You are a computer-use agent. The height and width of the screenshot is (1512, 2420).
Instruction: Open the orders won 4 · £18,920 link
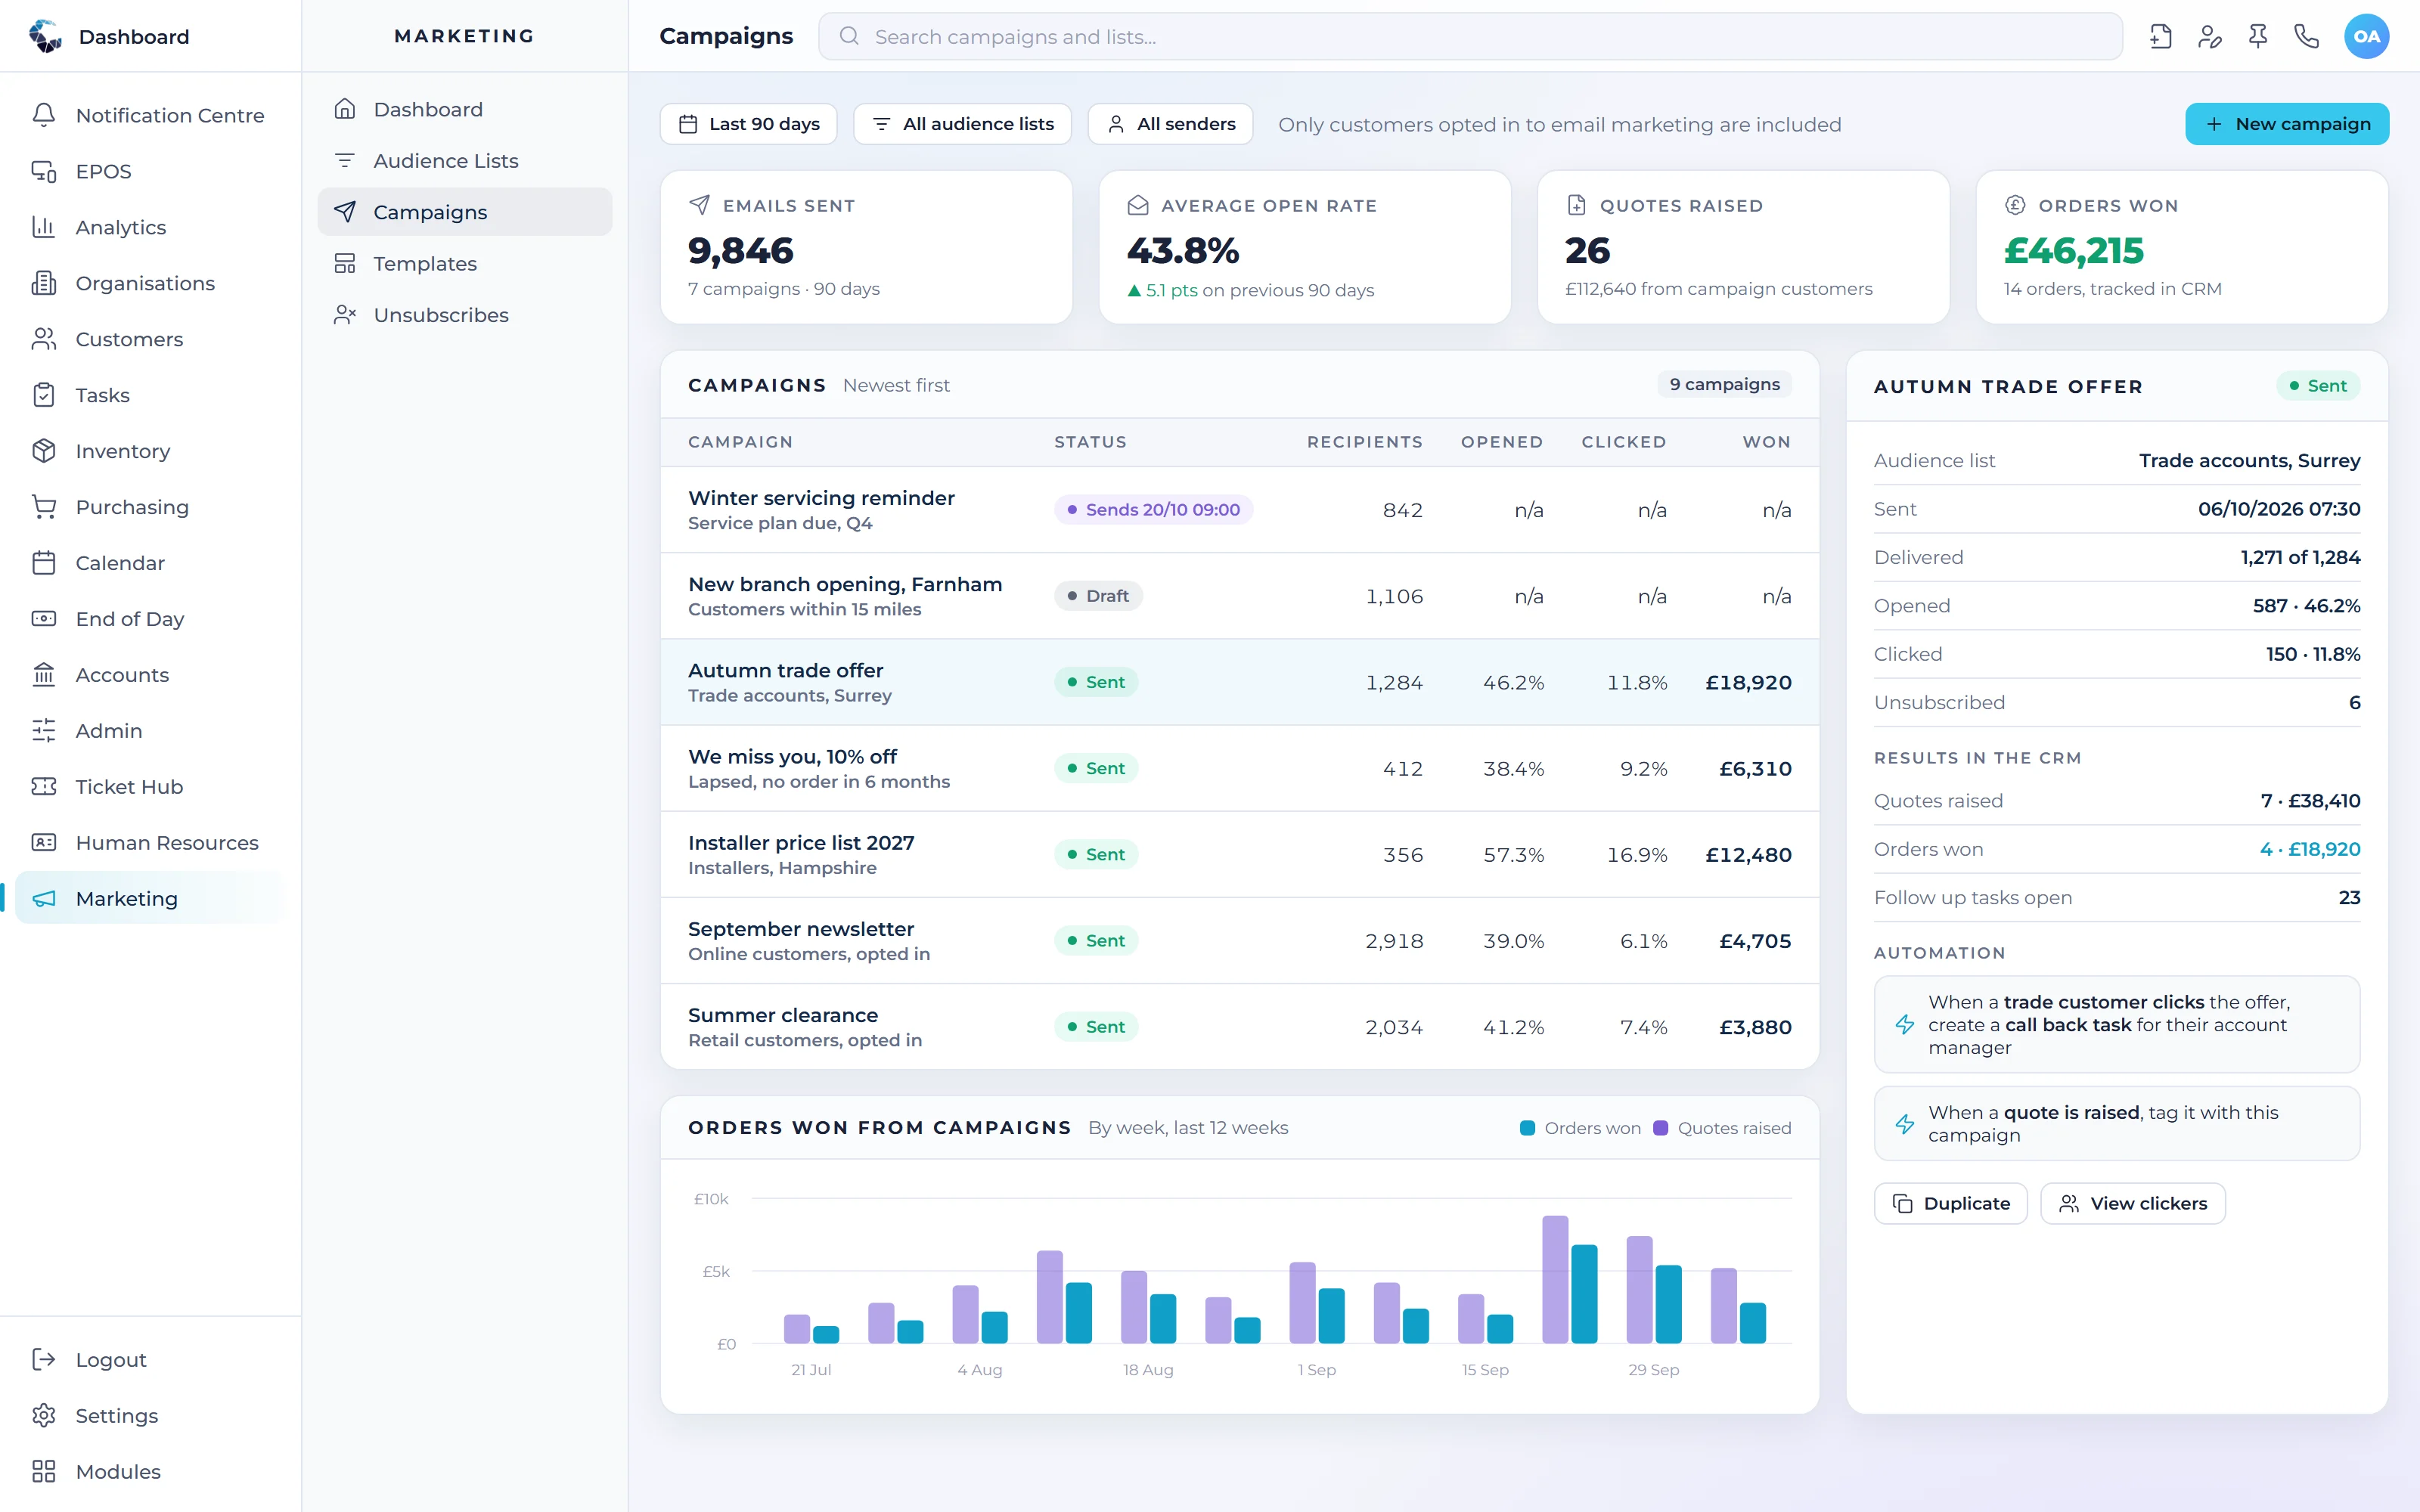click(x=2310, y=849)
